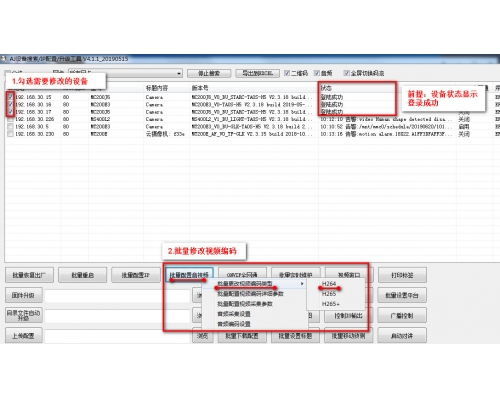This screenshot has width=500, height=400.
Task: Click the status cell stamped 10:12:10
Action: pyautogui.click(x=386, y=119)
